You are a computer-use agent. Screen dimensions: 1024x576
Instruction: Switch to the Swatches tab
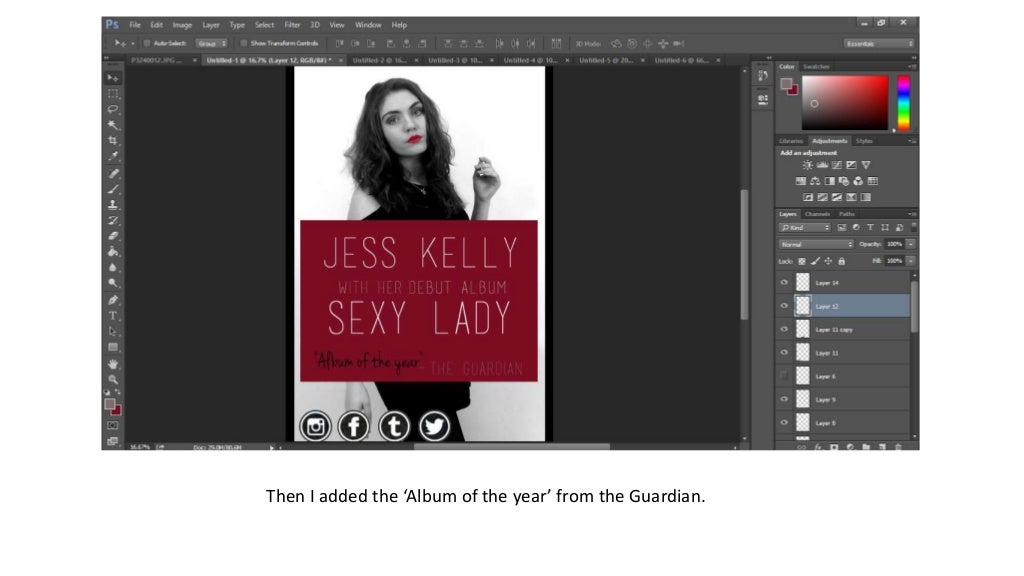pos(816,67)
